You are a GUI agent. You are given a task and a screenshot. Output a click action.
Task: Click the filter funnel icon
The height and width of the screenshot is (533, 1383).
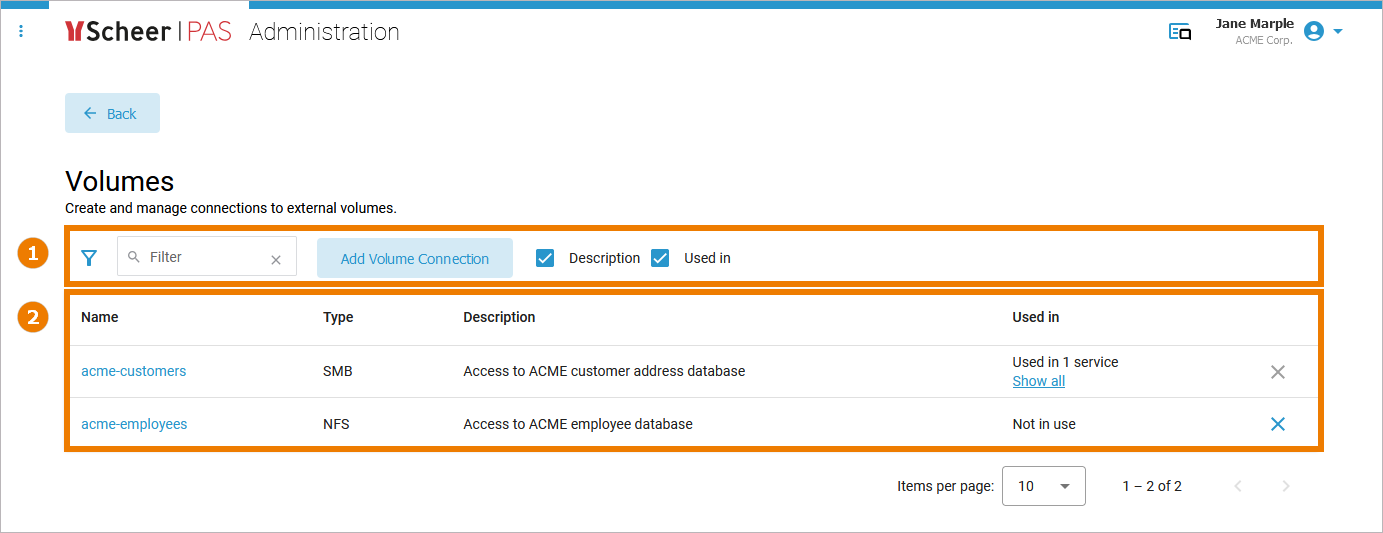pyautogui.click(x=89, y=258)
